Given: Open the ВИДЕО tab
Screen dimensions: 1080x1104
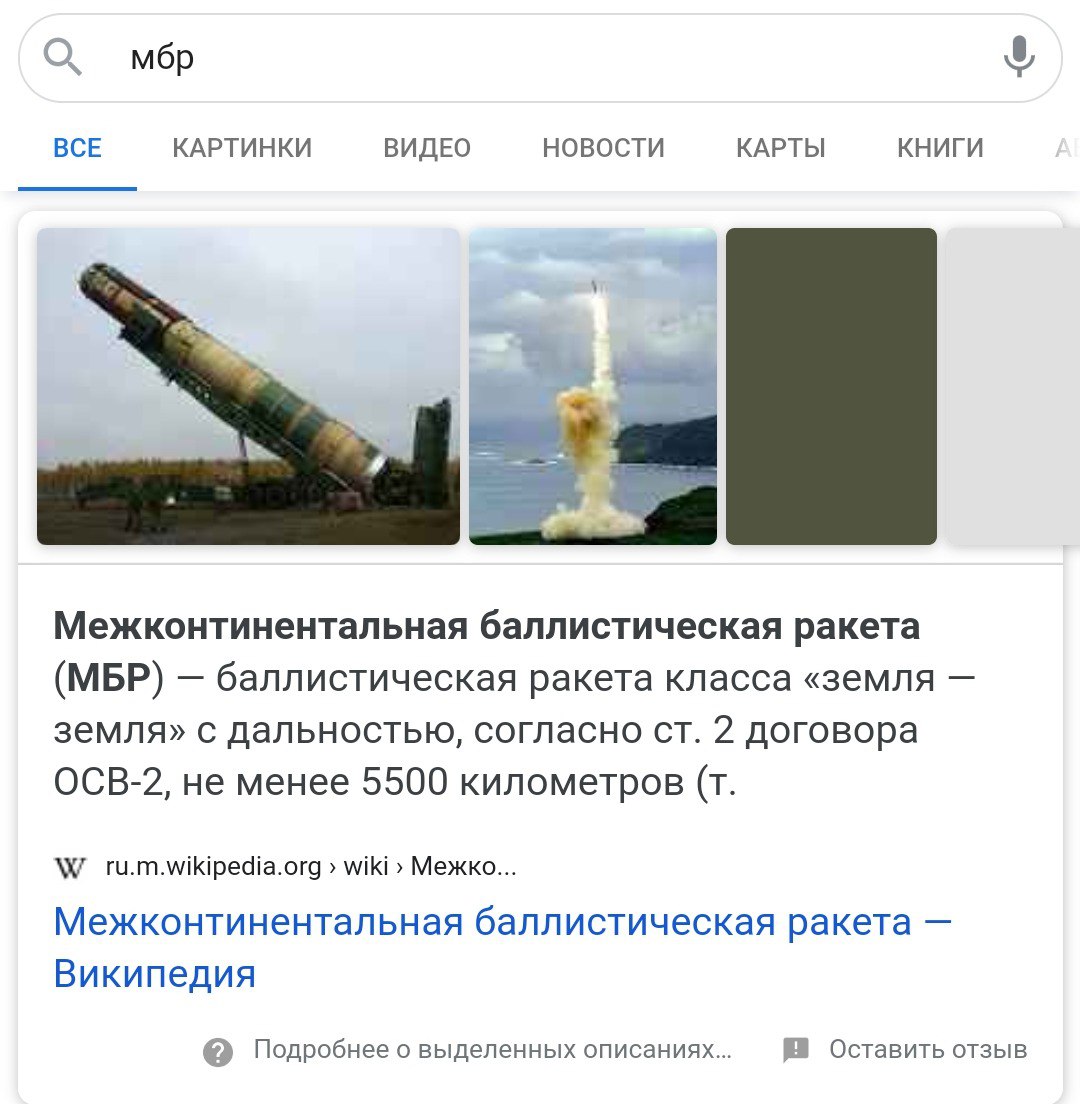Looking at the screenshot, I should point(427,149).
